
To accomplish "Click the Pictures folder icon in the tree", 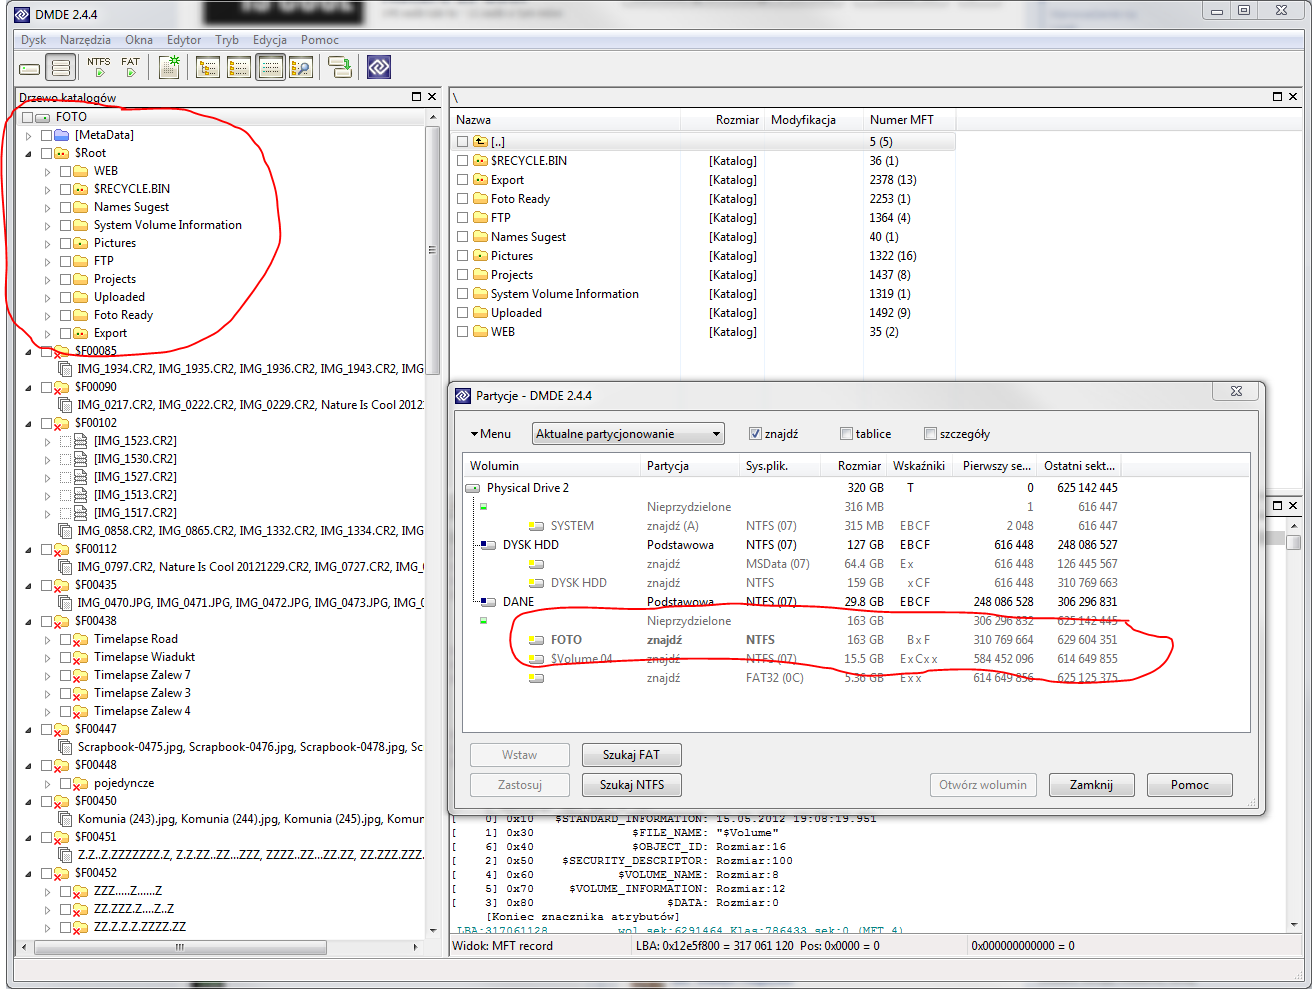I will [x=81, y=243].
